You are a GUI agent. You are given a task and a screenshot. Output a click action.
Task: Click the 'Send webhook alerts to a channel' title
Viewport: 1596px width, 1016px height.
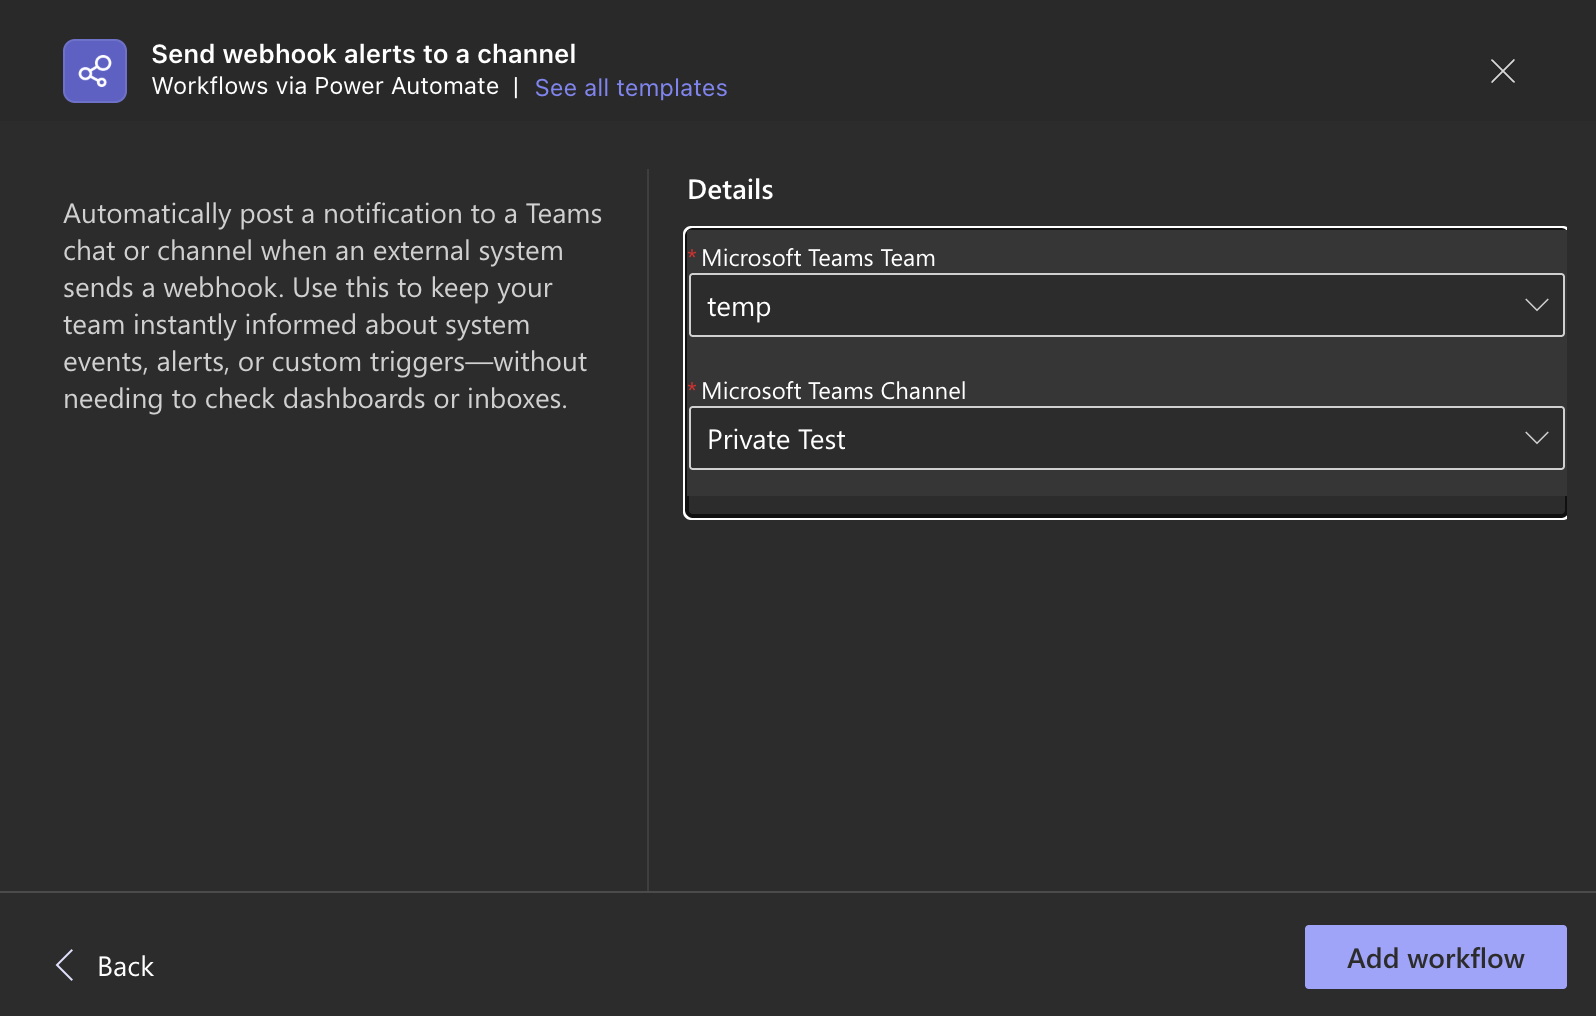click(x=363, y=54)
